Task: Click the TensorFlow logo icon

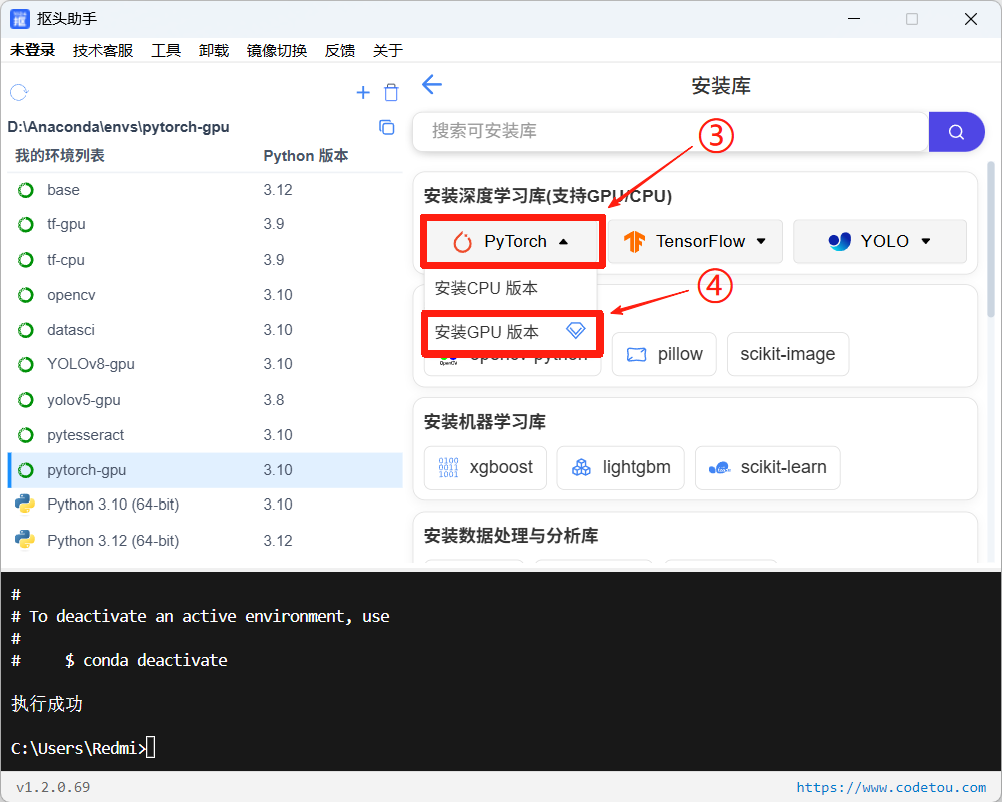Action: point(635,242)
